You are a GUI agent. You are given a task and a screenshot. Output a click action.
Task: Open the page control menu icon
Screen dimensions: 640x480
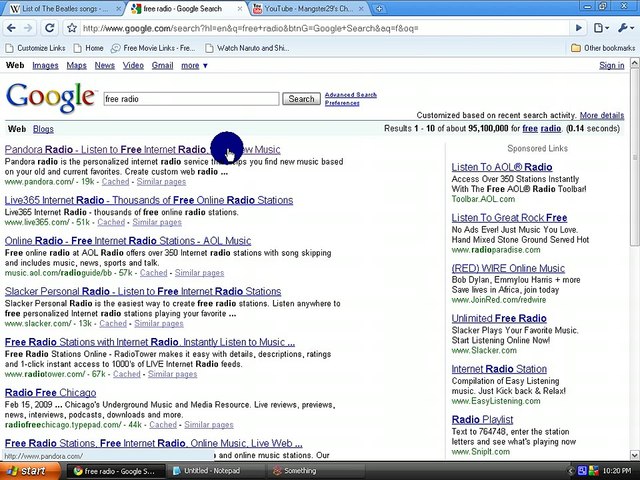coord(601,28)
